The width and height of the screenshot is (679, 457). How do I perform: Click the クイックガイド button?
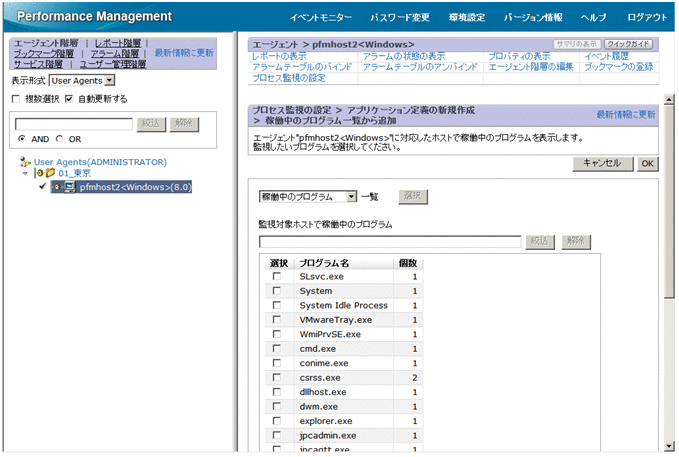coord(628,44)
